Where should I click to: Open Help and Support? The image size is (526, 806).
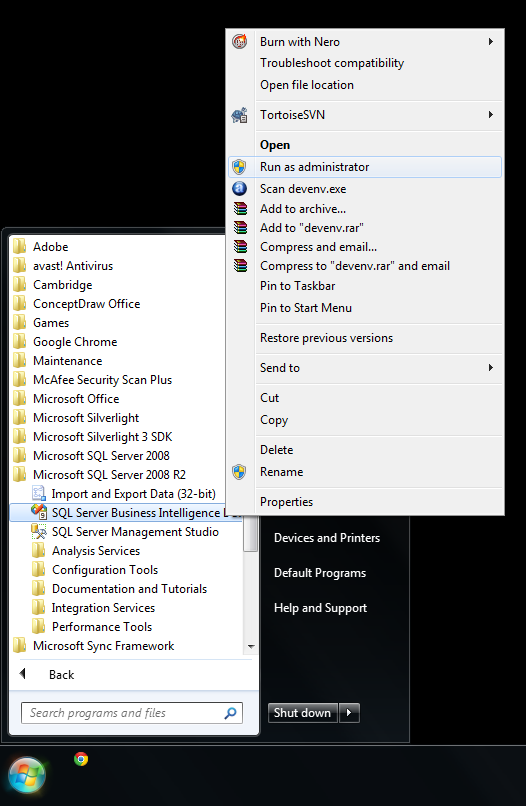coord(320,608)
